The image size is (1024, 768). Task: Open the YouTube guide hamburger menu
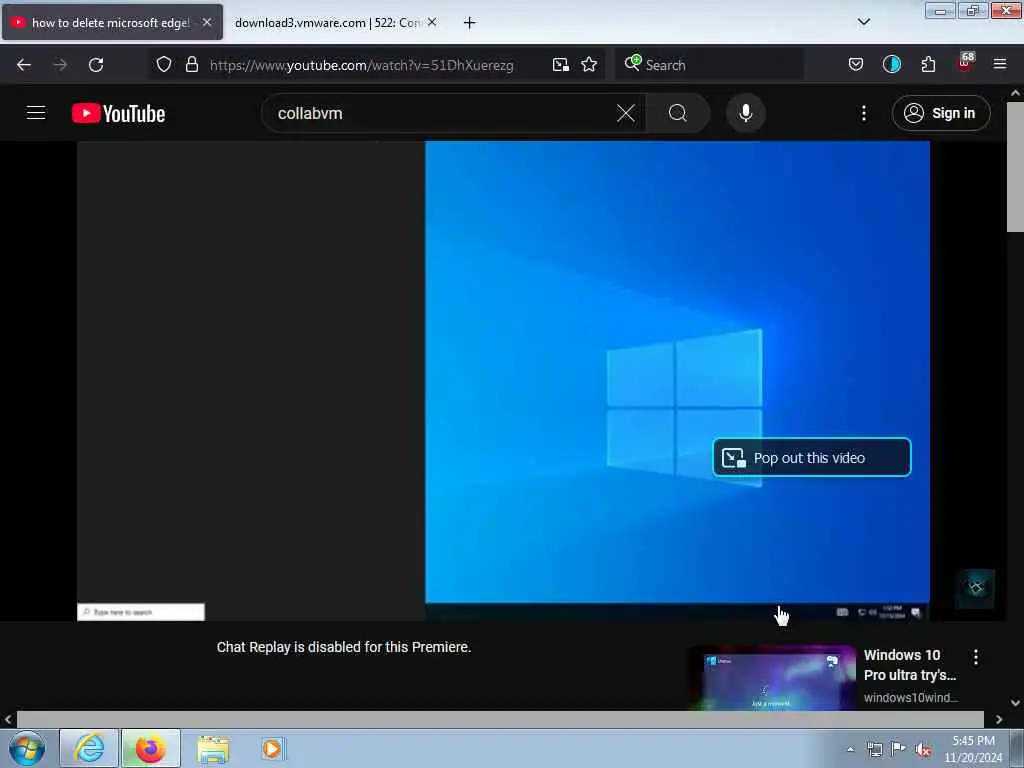point(36,113)
